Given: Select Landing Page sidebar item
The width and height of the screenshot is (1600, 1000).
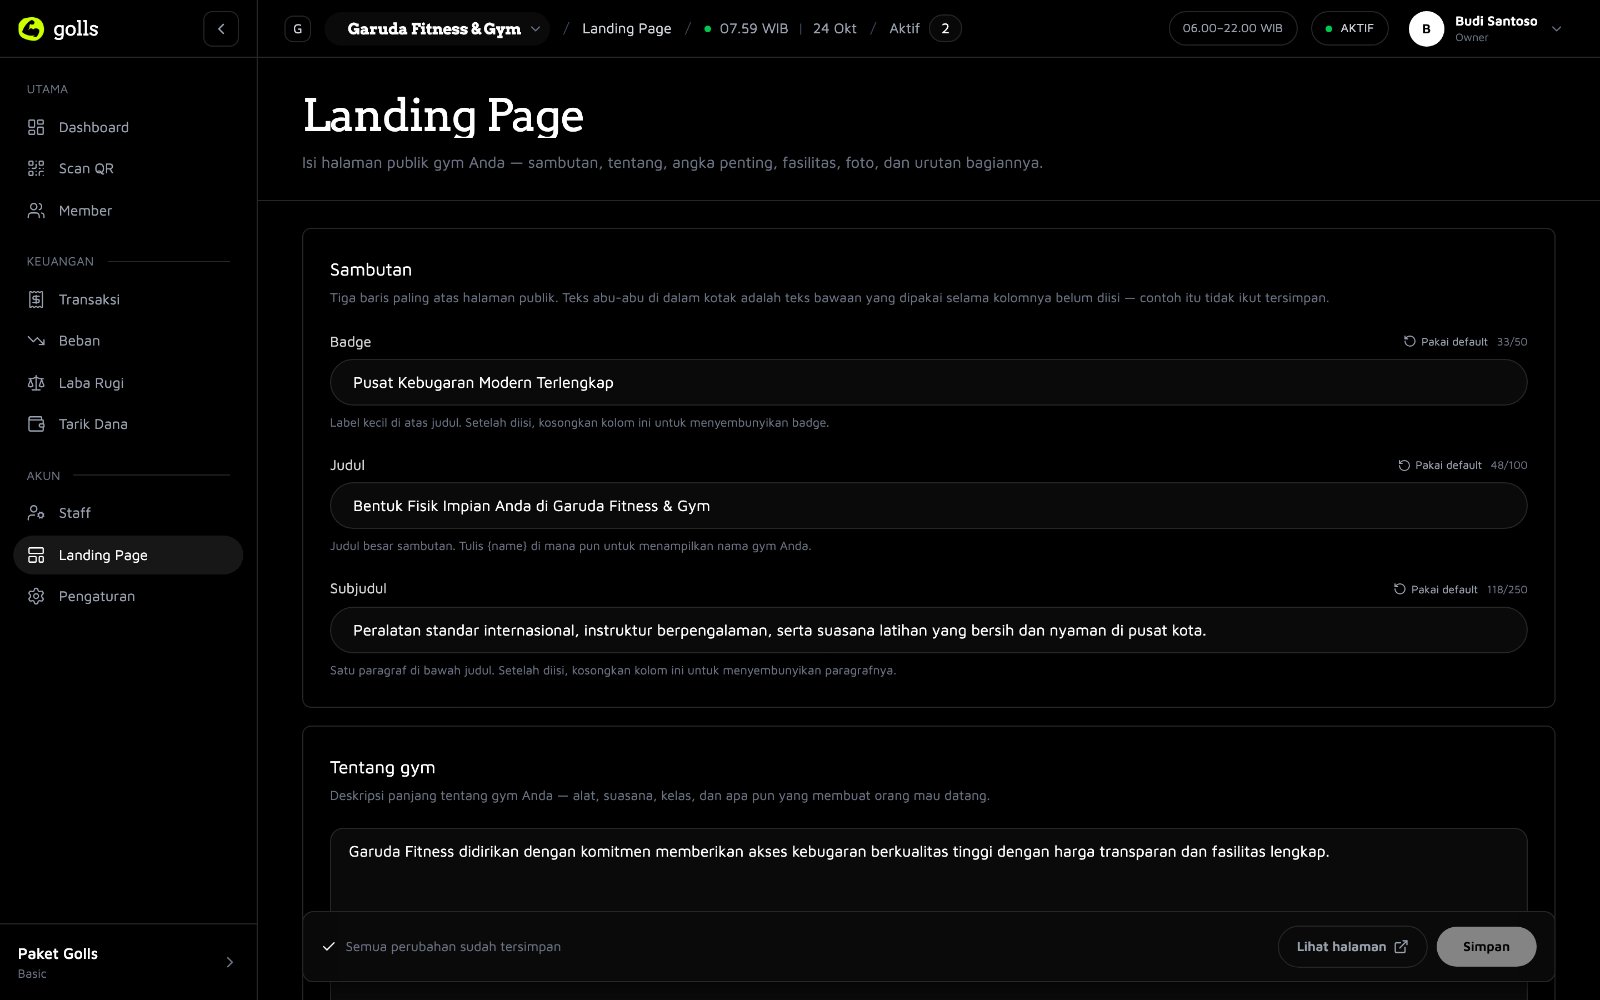Looking at the screenshot, I should [128, 555].
